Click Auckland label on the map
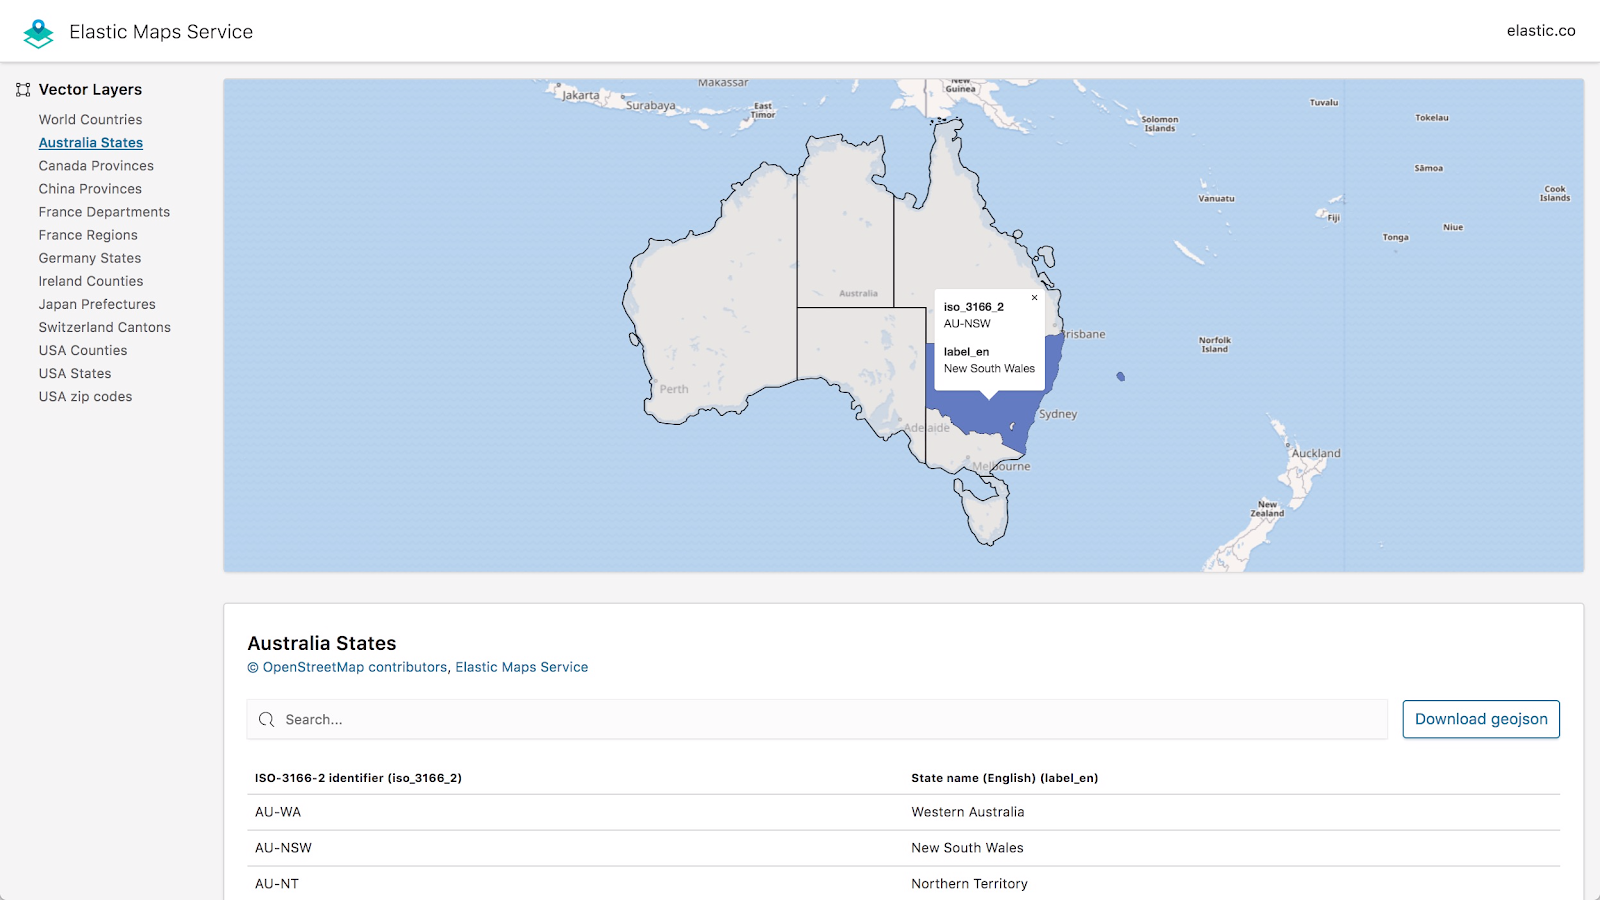 pos(1316,453)
